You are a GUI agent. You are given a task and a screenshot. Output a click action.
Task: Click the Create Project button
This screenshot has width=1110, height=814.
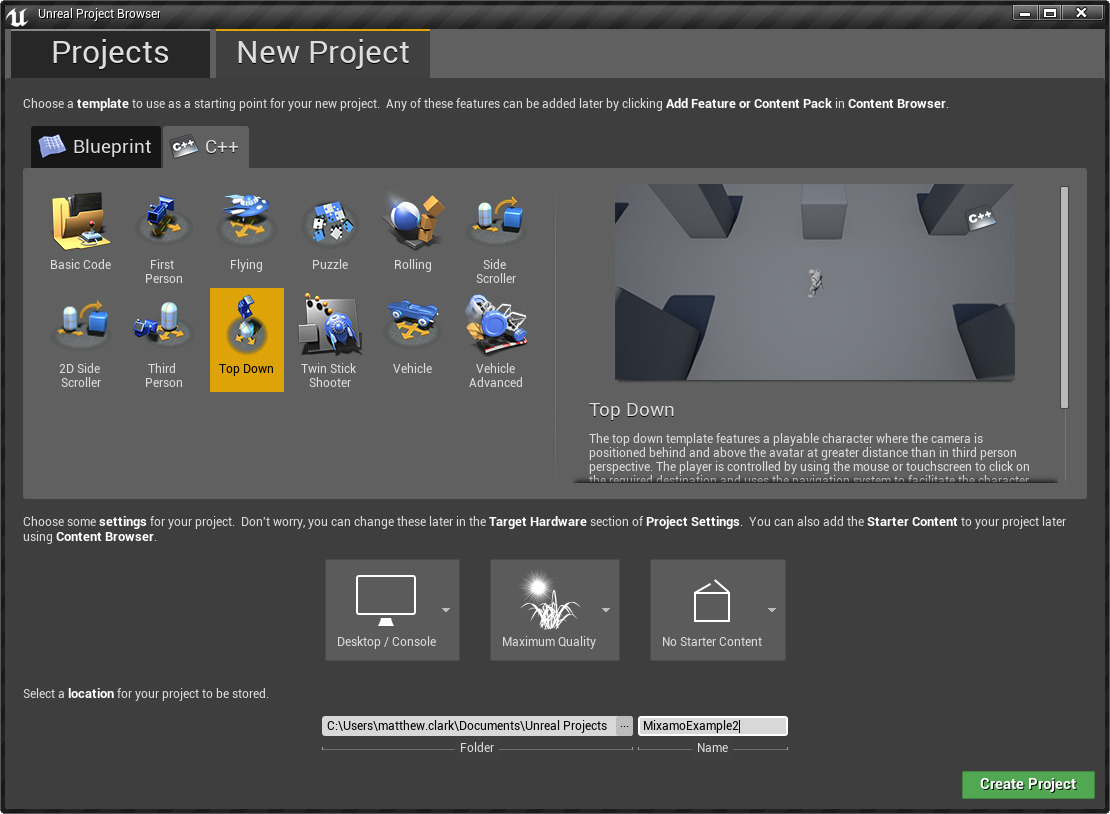click(x=1028, y=784)
